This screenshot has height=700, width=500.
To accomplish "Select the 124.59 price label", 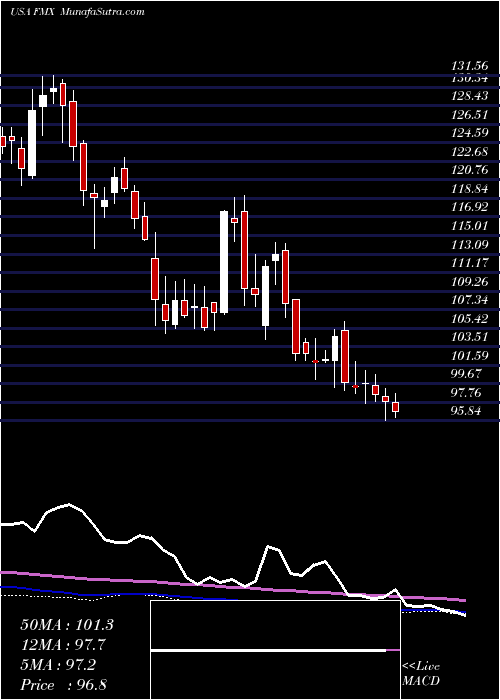I will tap(470, 133).
